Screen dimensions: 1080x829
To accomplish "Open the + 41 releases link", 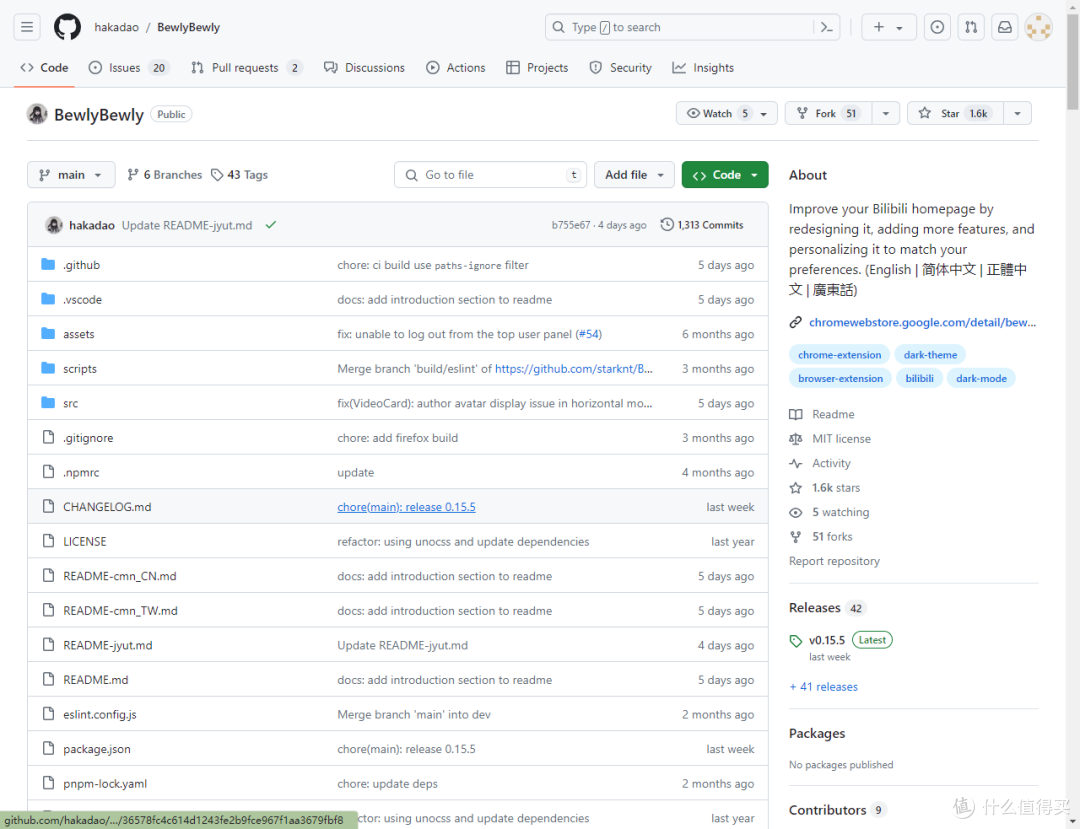I will tap(823, 687).
